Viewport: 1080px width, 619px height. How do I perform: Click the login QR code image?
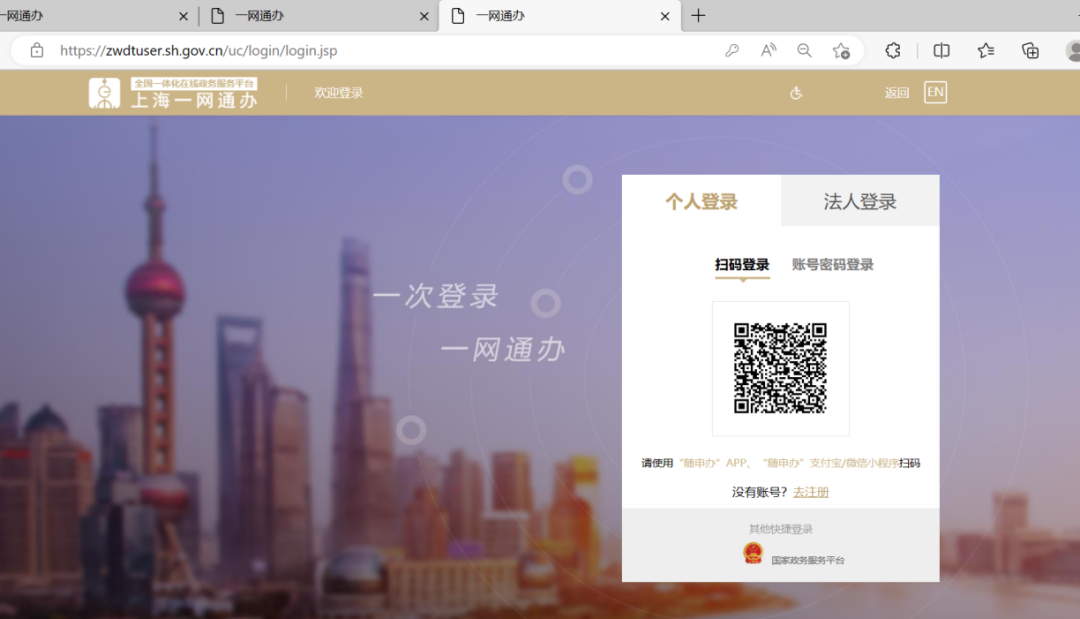[780, 368]
